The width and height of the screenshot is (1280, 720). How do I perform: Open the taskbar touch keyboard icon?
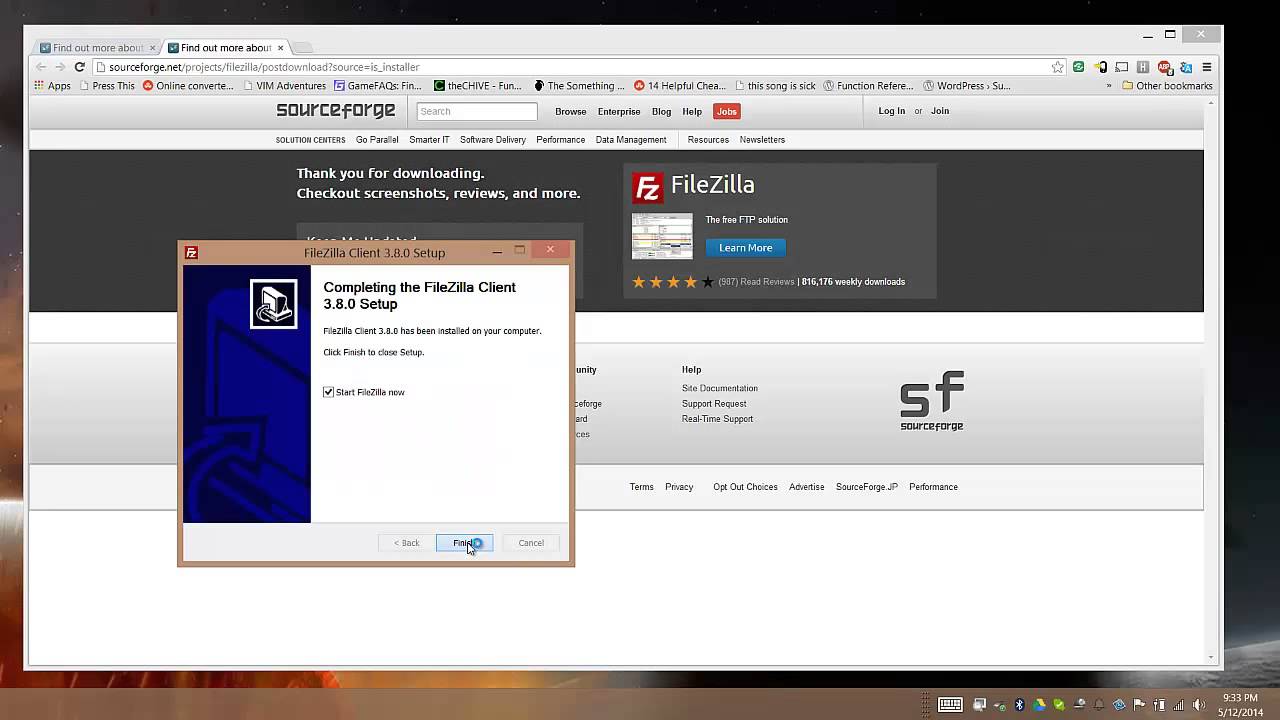(950, 704)
